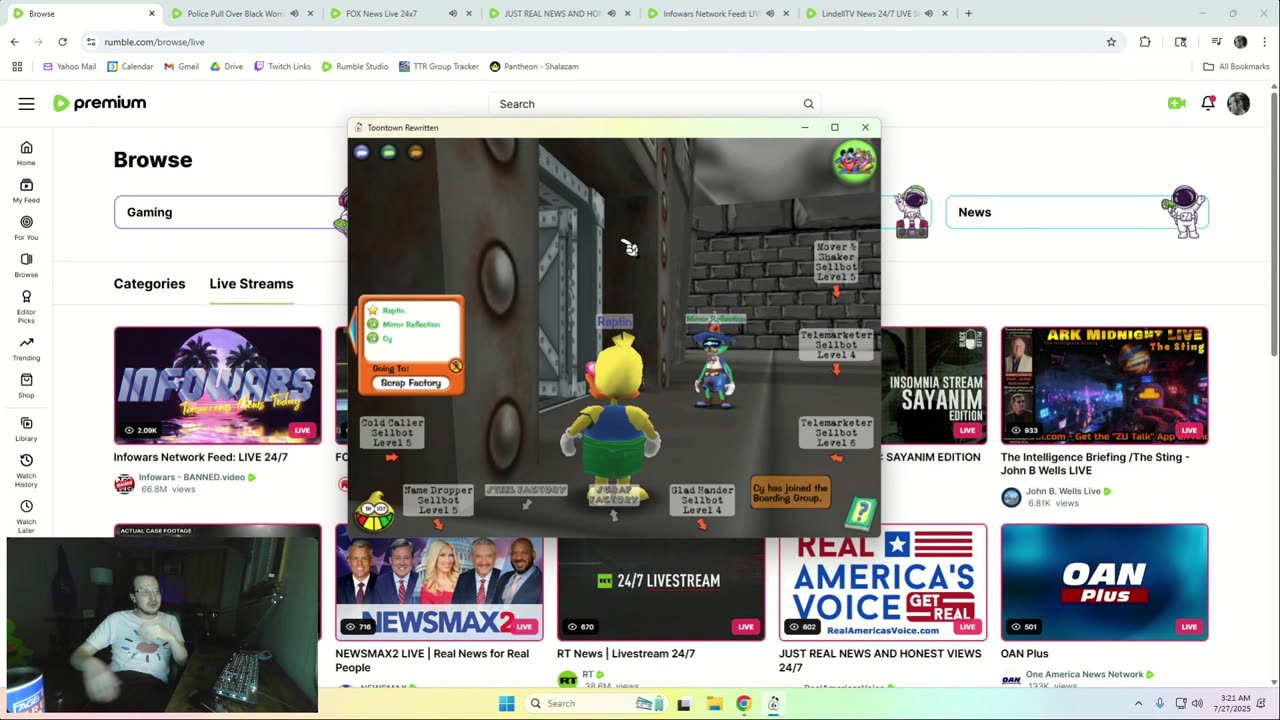The image size is (1280, 720).
Task: Go to Home in Rumble sidebar
Action: click(x=26, y=153)
